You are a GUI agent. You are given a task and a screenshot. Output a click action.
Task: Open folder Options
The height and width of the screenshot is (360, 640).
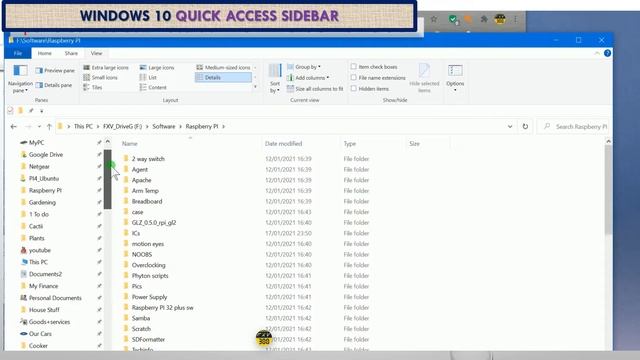point(455,78)
